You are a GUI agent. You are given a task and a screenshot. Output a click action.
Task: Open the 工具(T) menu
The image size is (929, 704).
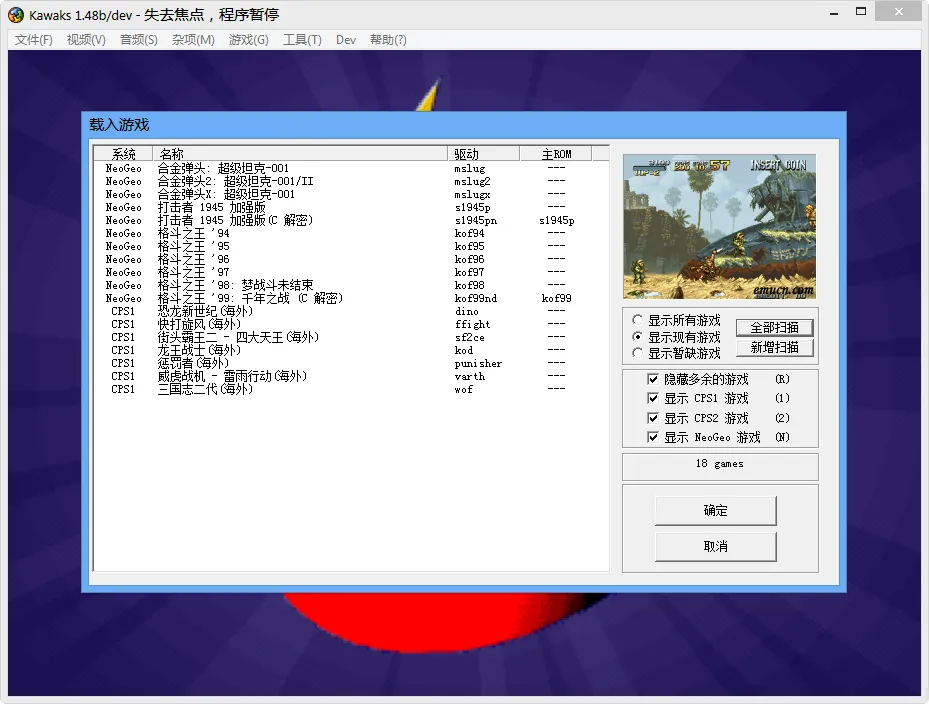pyautogui.click(x=302, y=40)
